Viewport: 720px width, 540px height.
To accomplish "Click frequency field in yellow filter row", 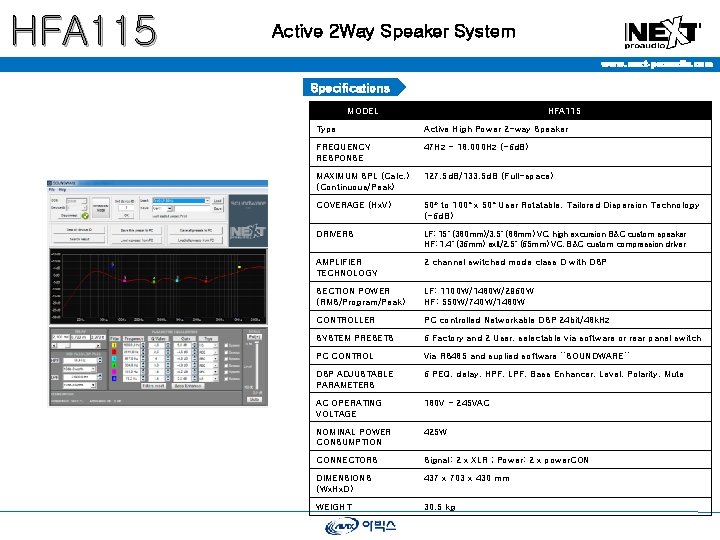I will coord(132,345).
